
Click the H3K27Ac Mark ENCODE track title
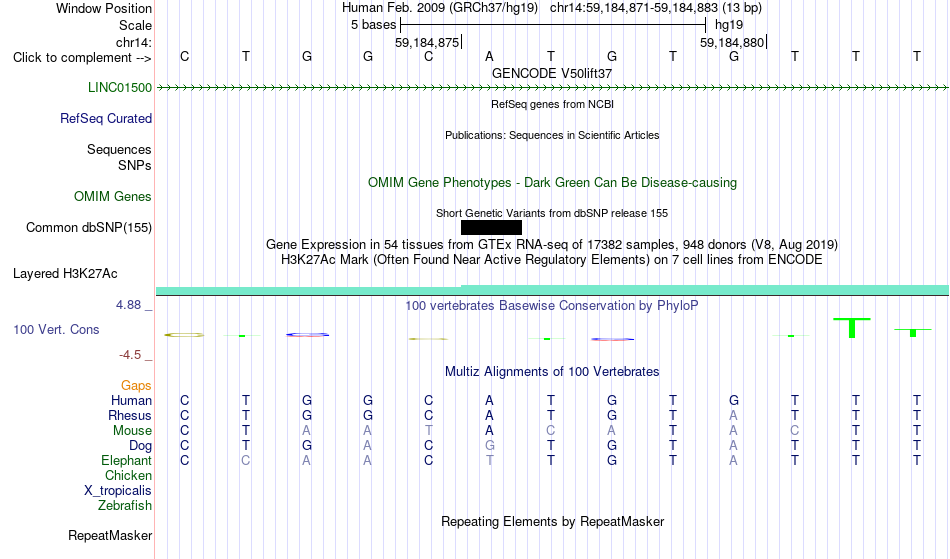point(552,260)
